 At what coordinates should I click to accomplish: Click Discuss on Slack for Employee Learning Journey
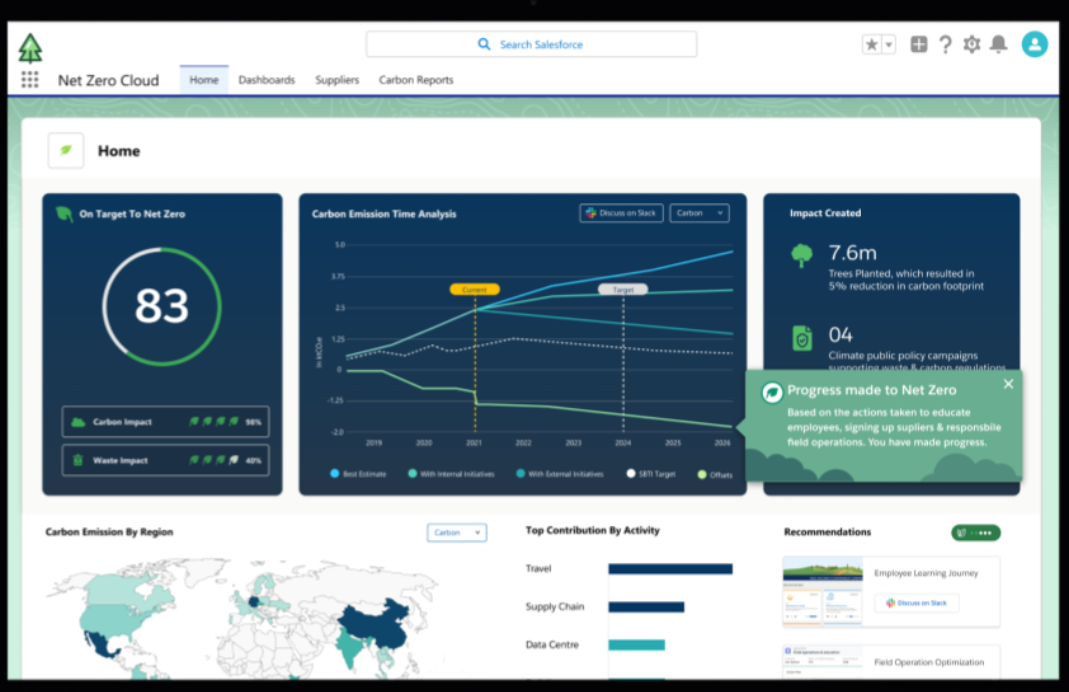pyautogui.click(x=917, y=602)
